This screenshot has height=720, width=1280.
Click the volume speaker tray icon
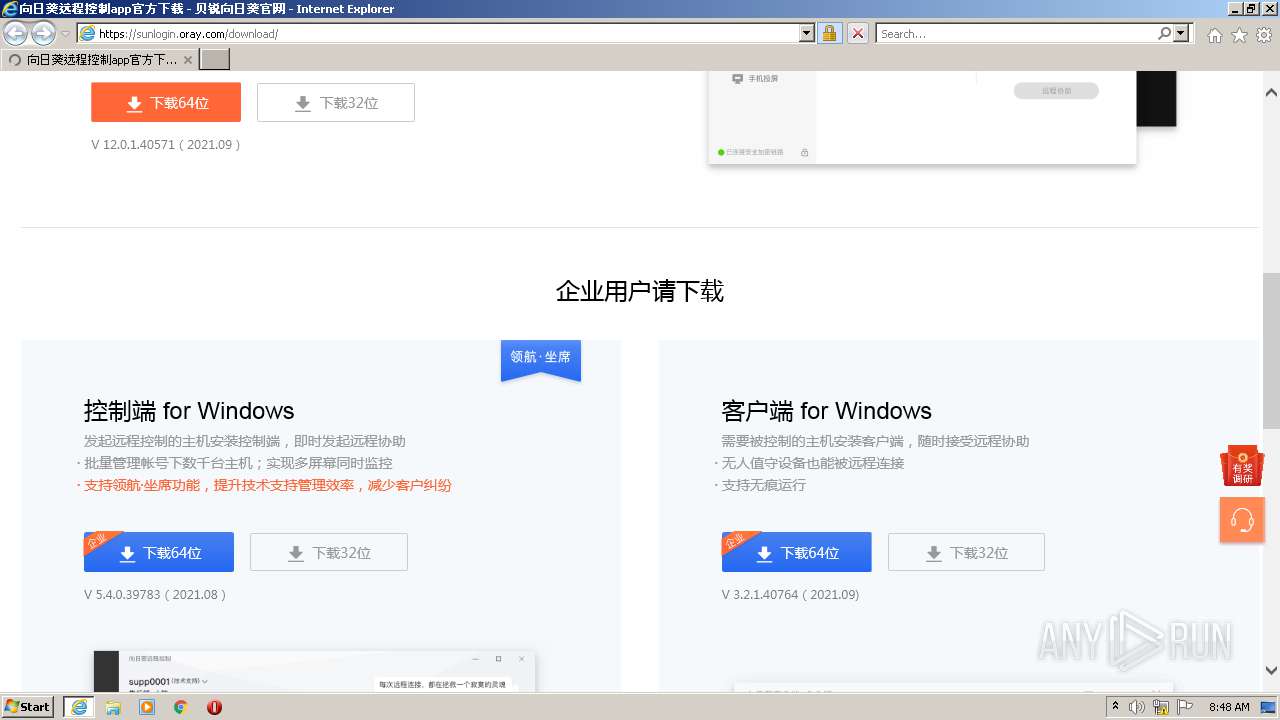1137,707
